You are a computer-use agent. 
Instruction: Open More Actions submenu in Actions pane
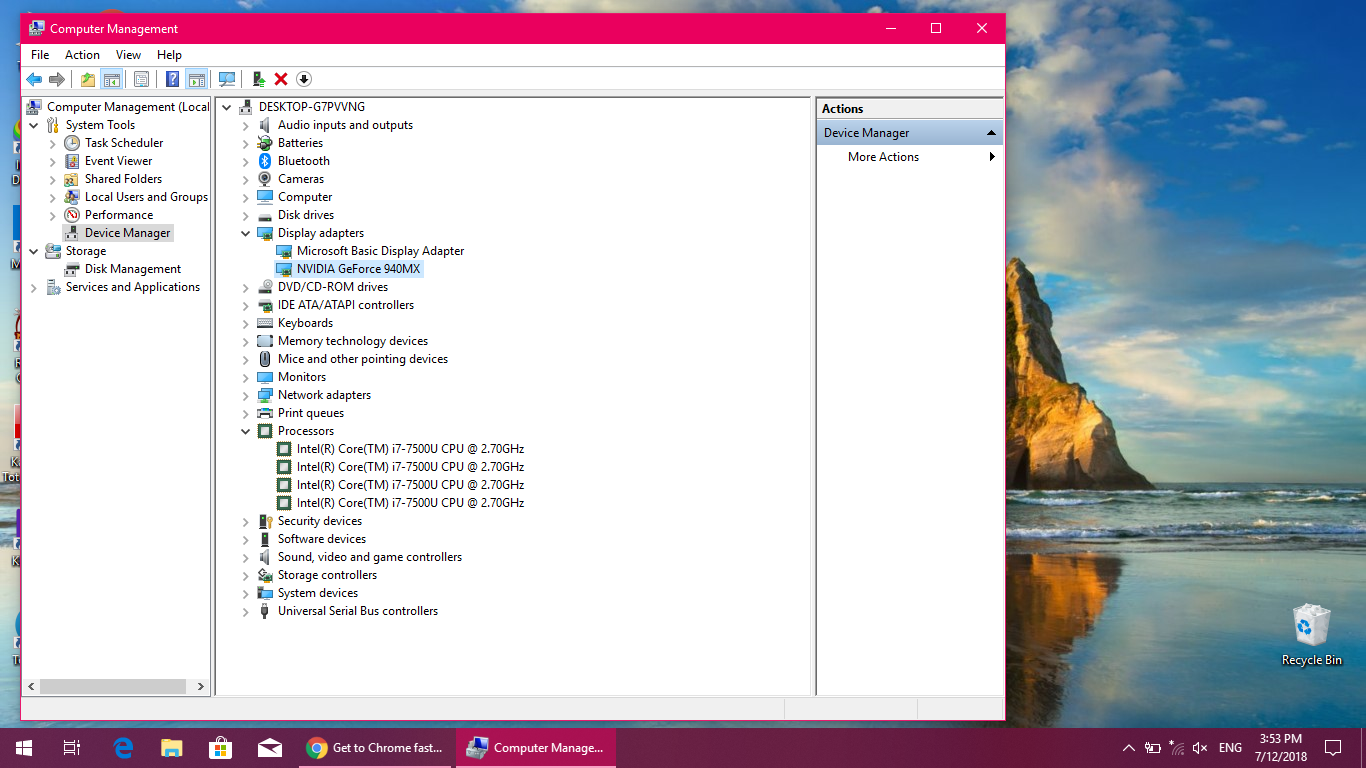910,157
